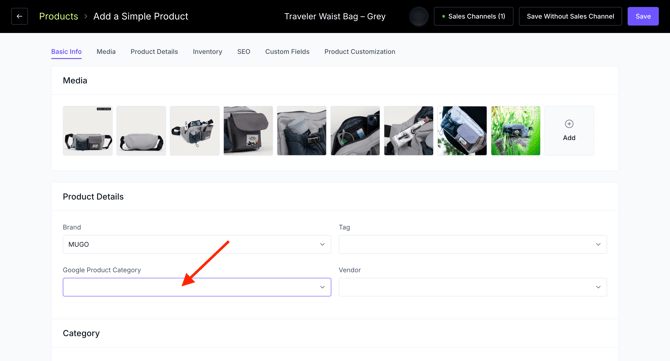Viewport: 670px width, 361px height.
Task: Click the dark circular avatar icon
Action: pyautogui.click(x=419, y=17)
